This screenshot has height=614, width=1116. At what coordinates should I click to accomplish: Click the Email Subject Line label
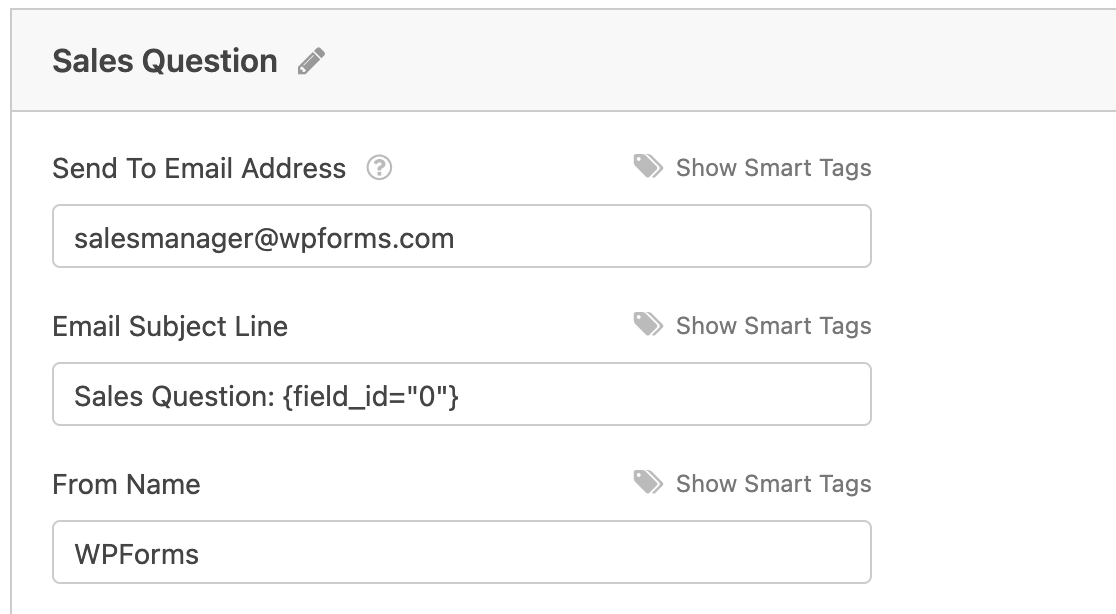tap(170, 327)
